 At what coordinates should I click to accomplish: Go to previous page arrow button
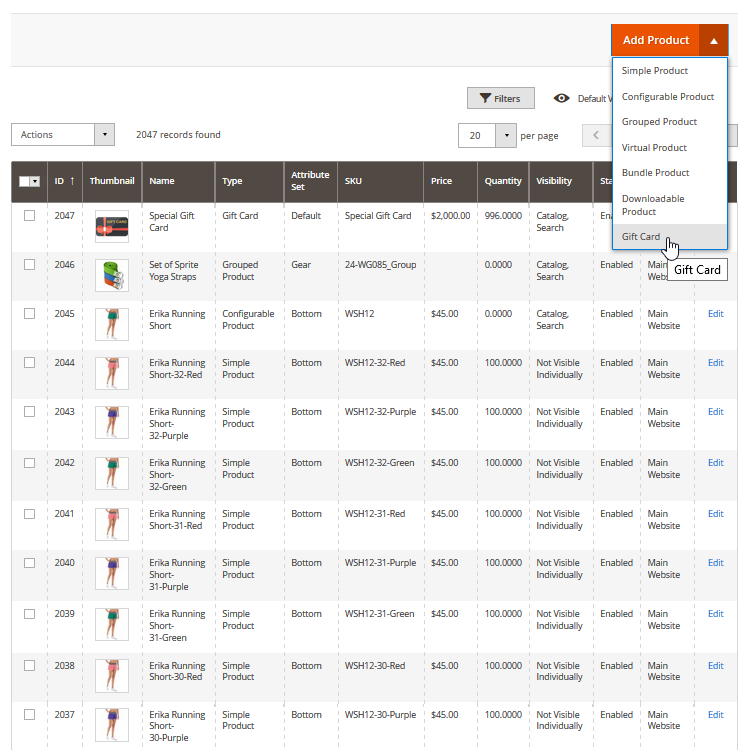(597, 135)
